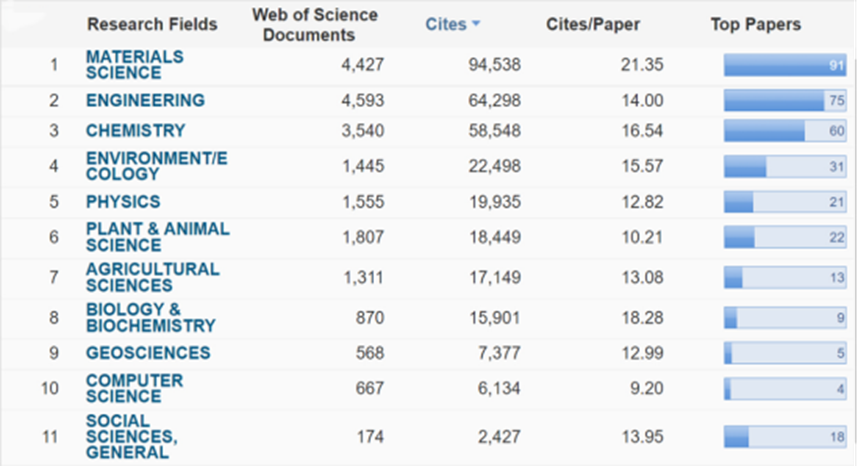This screenshot has width=858, height=466.
Task: Click Environment/Ecology top papers bar showing 31
Action: pyautogui.click(x=785, y=167)
